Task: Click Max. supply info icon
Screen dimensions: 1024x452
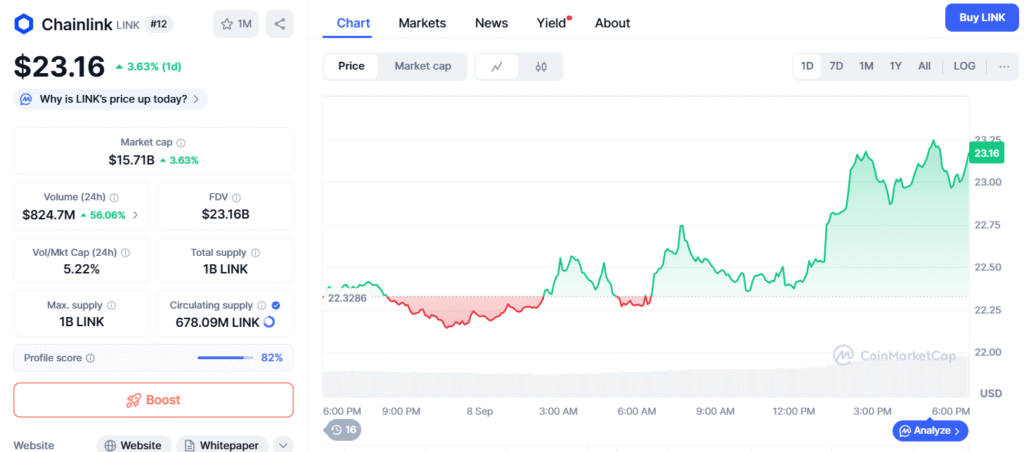Action: (x=111, y=305)
